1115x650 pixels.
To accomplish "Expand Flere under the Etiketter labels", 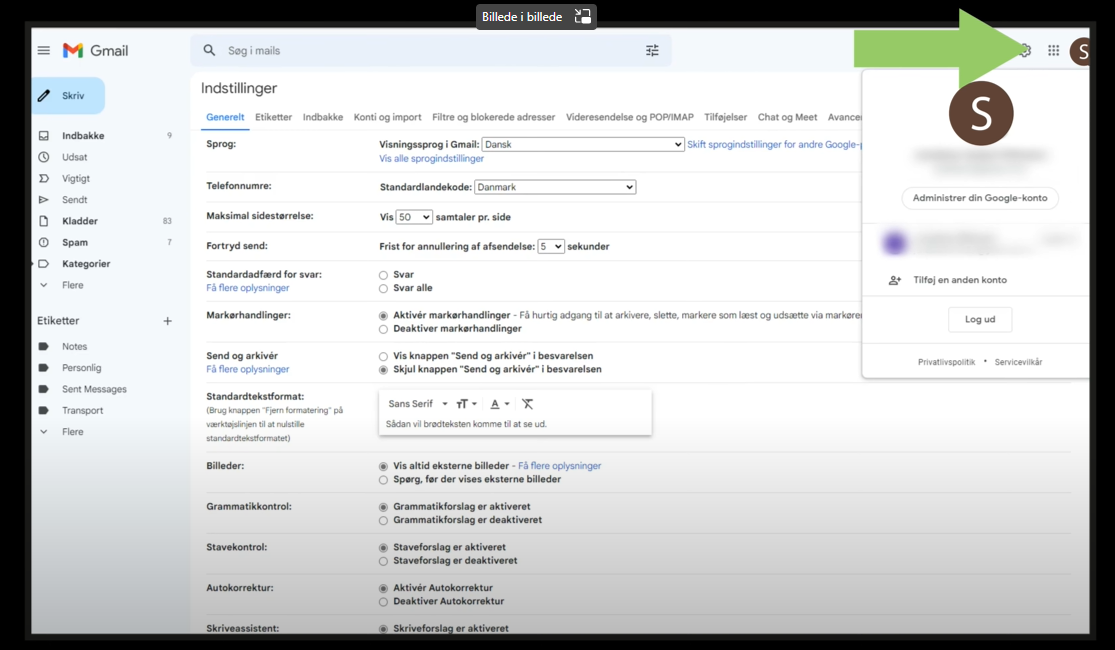I will coord(72,432).
